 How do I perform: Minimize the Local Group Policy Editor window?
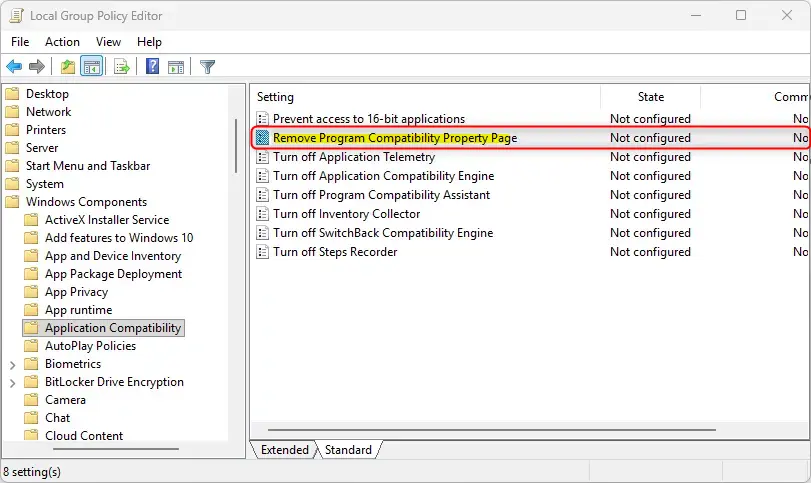[696, 15]
